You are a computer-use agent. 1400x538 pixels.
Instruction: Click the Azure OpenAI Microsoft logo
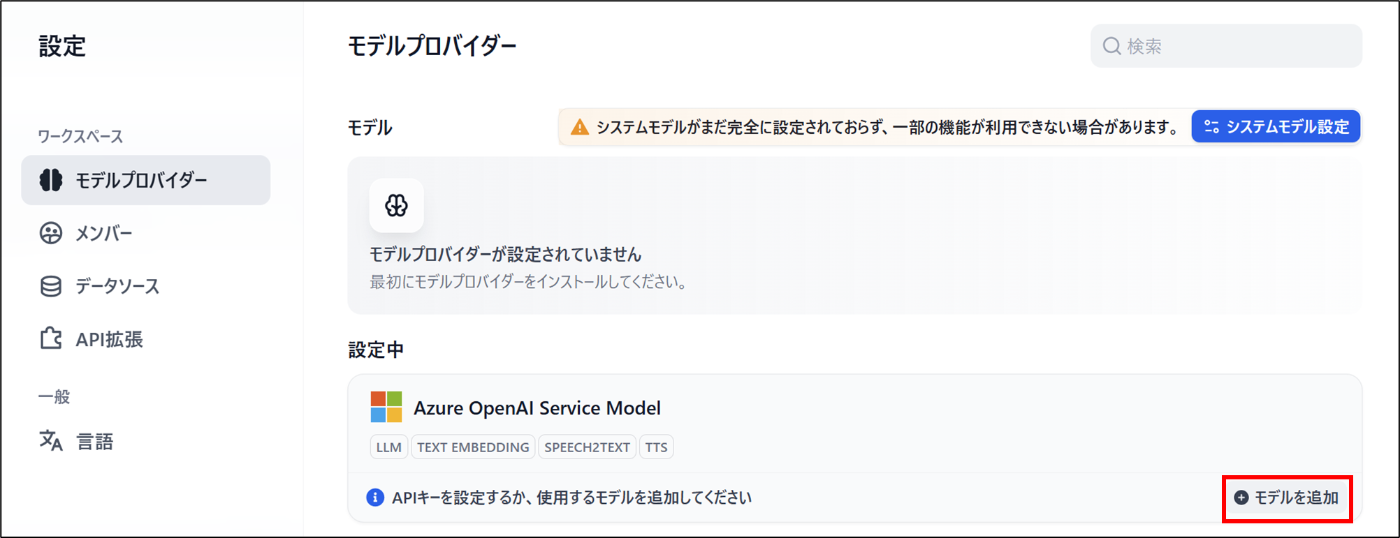tap(386, 407)
